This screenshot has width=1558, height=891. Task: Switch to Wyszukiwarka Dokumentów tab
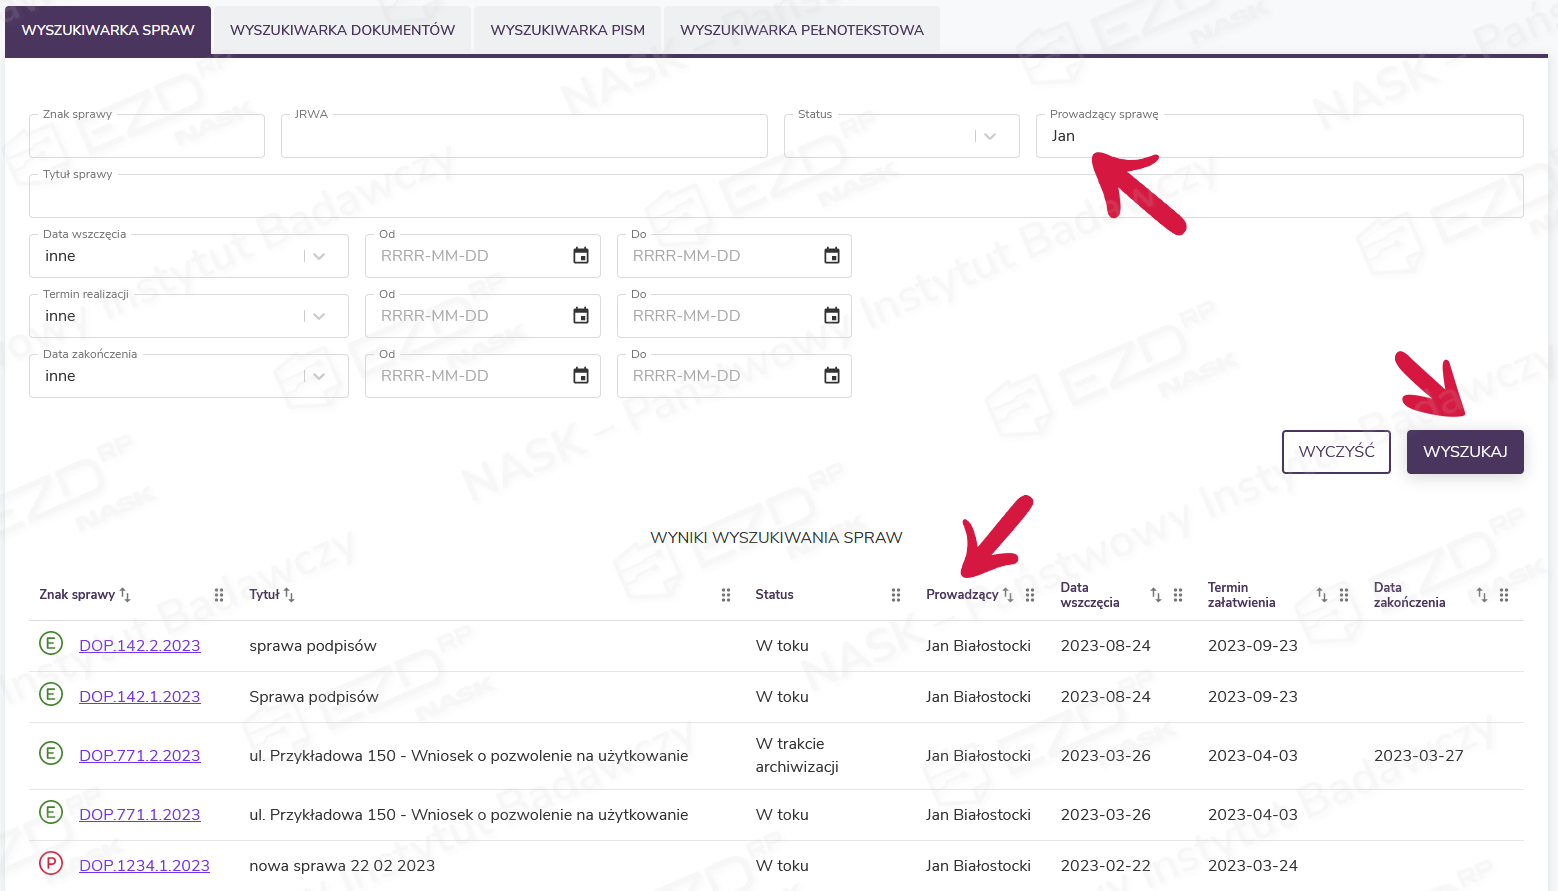[x=342, y=30]
